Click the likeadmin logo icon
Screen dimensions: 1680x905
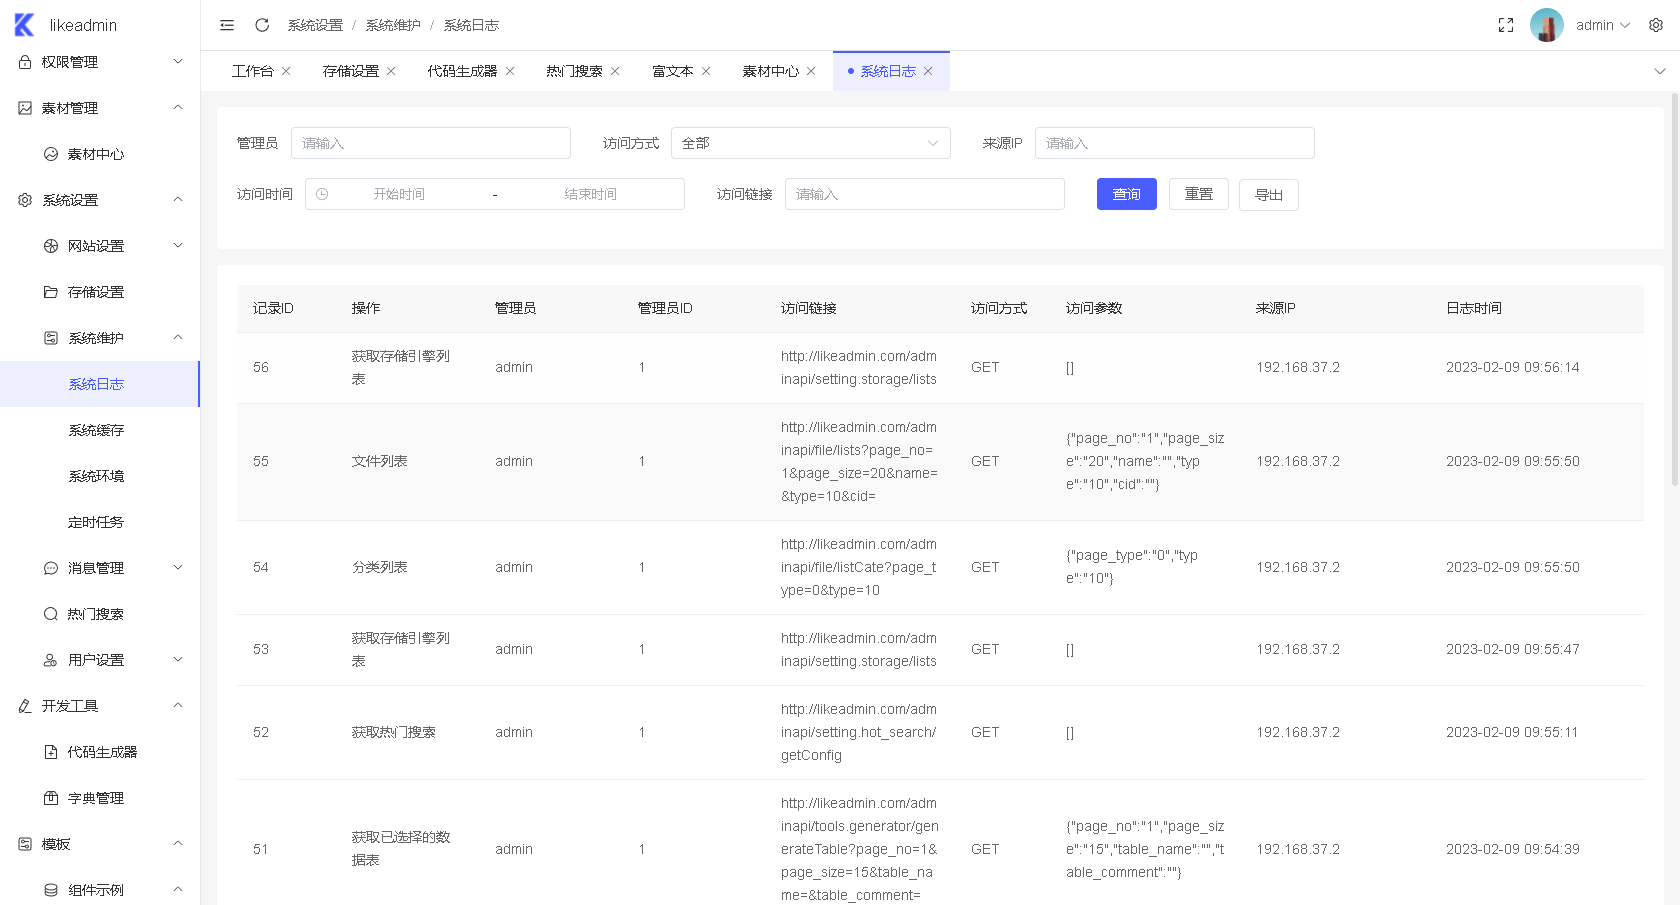point(24,25)
